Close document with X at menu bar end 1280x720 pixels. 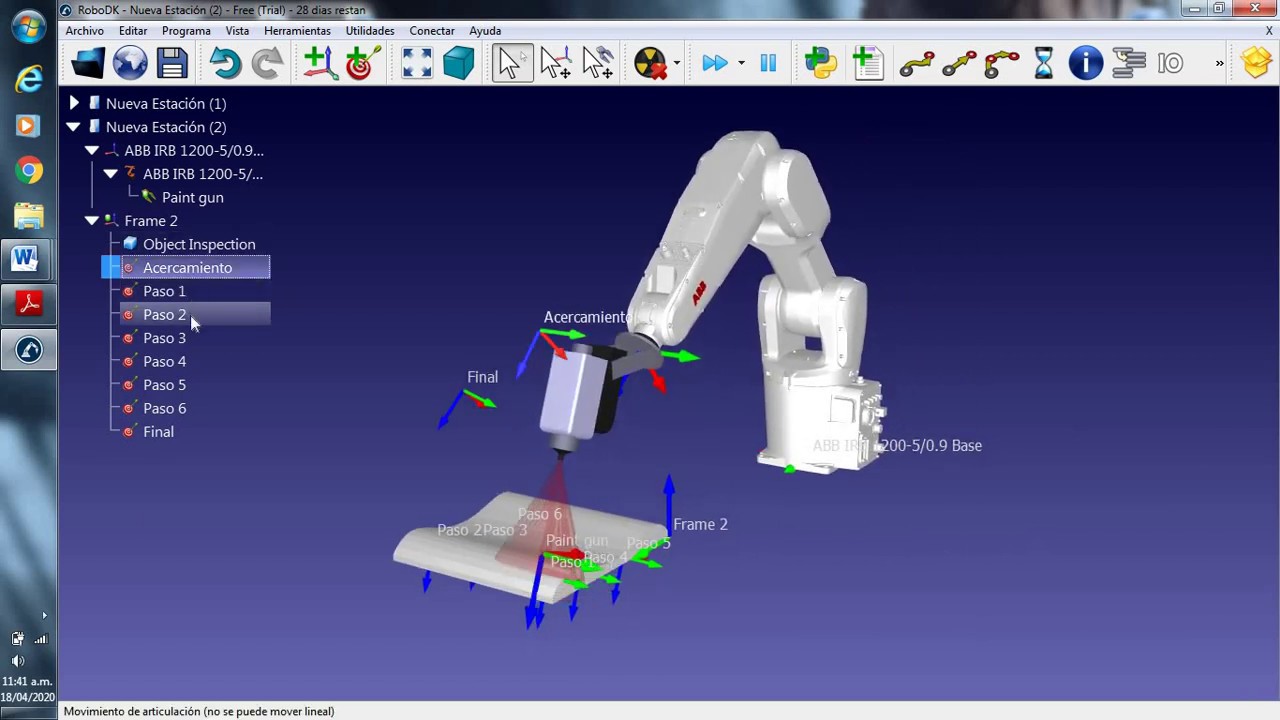1270,31
